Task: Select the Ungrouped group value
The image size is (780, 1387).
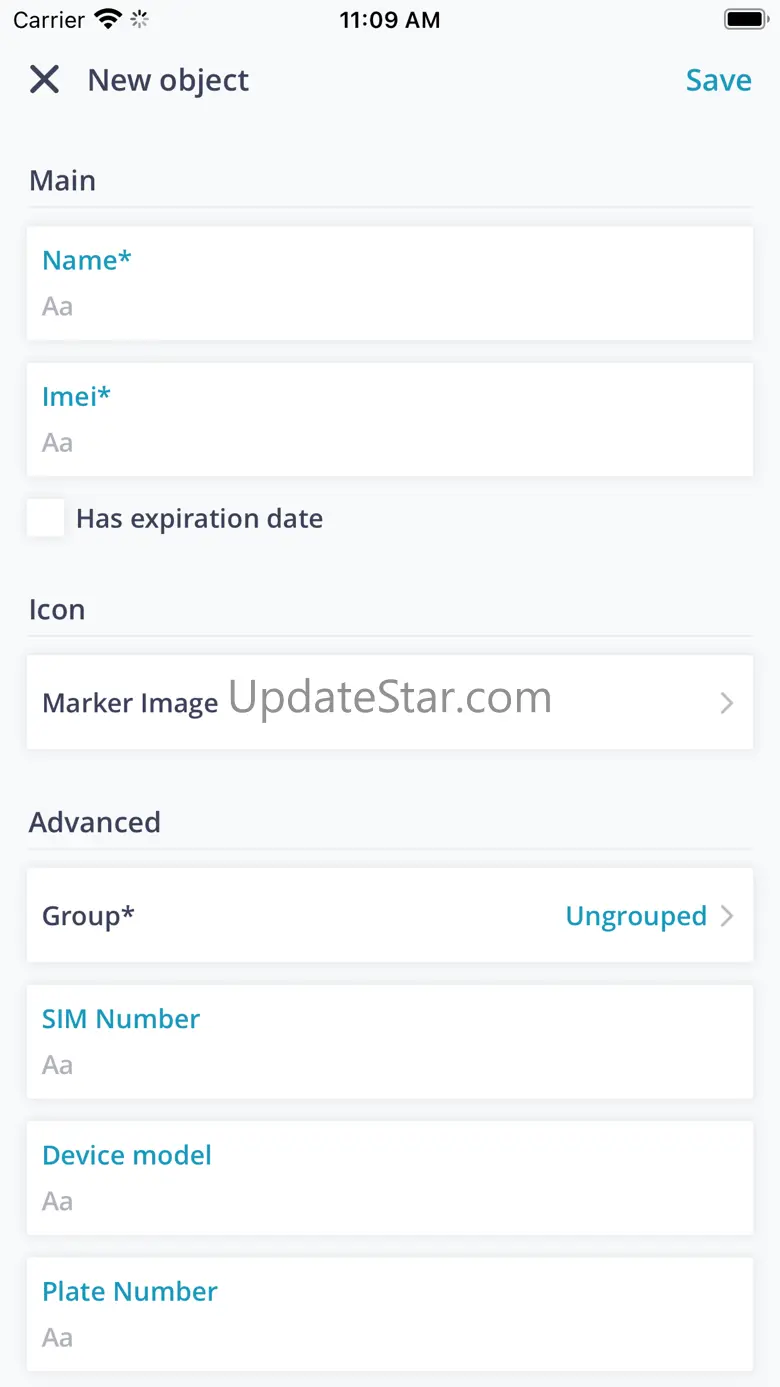Action: click(x=636, y=916)
